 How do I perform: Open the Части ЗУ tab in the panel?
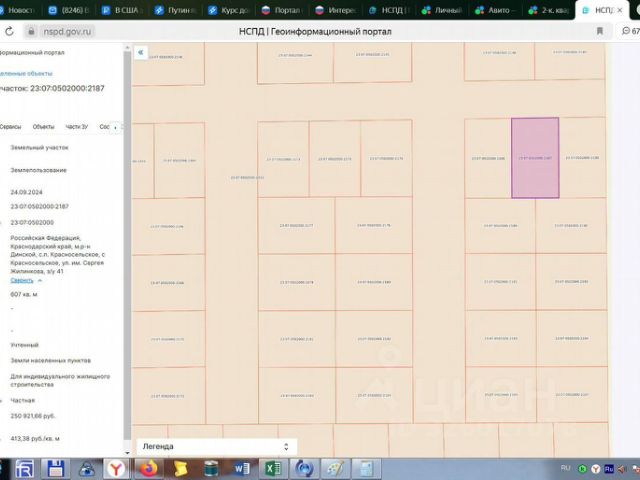pyautogui.click(x=76, y=127)
